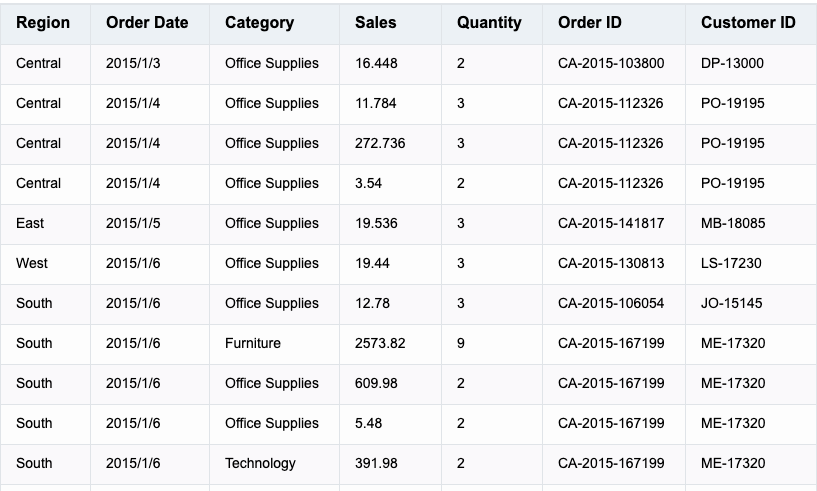Click the East region cell

[x=30, y=223]
